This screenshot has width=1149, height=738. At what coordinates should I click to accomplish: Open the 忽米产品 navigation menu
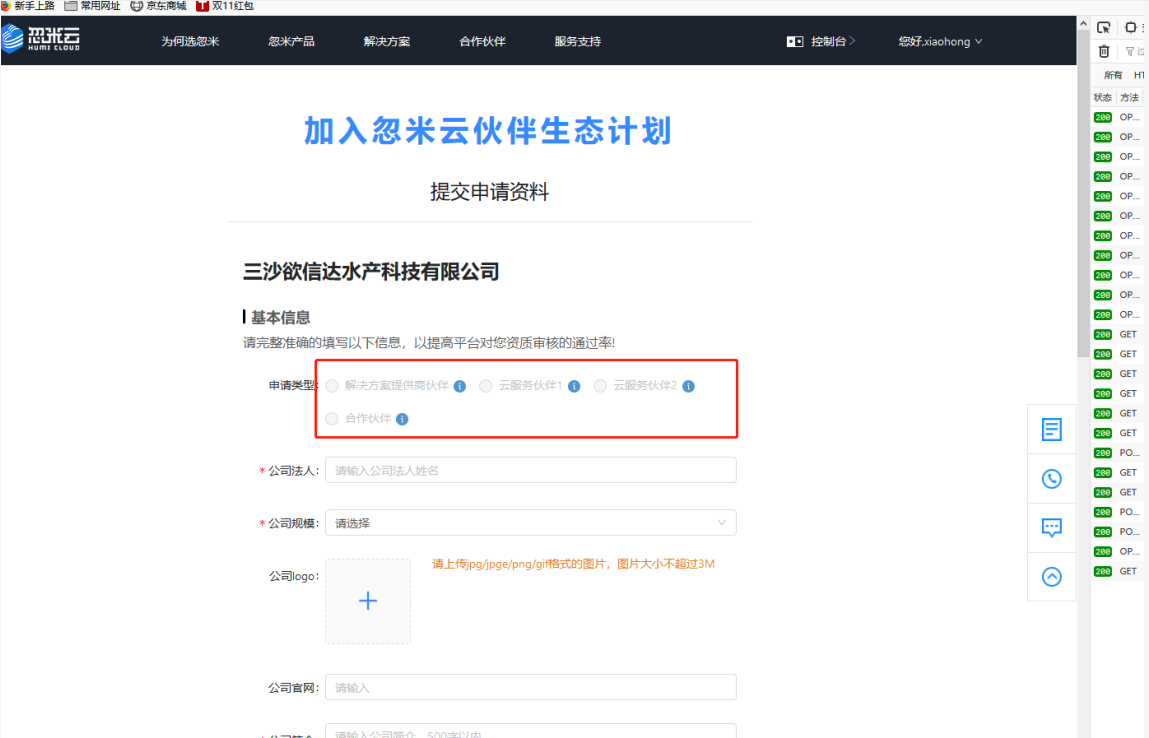pyautogui.click(x=292, y=41)
